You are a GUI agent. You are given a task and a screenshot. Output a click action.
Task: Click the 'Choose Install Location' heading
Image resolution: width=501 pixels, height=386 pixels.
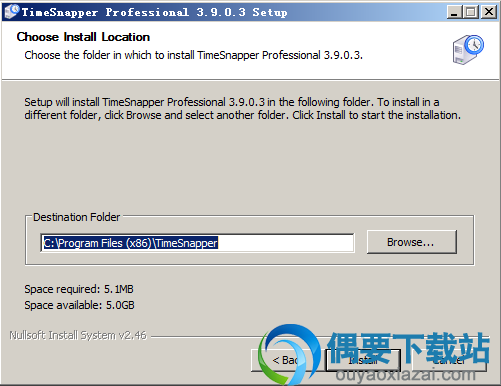tap(83, 37)
